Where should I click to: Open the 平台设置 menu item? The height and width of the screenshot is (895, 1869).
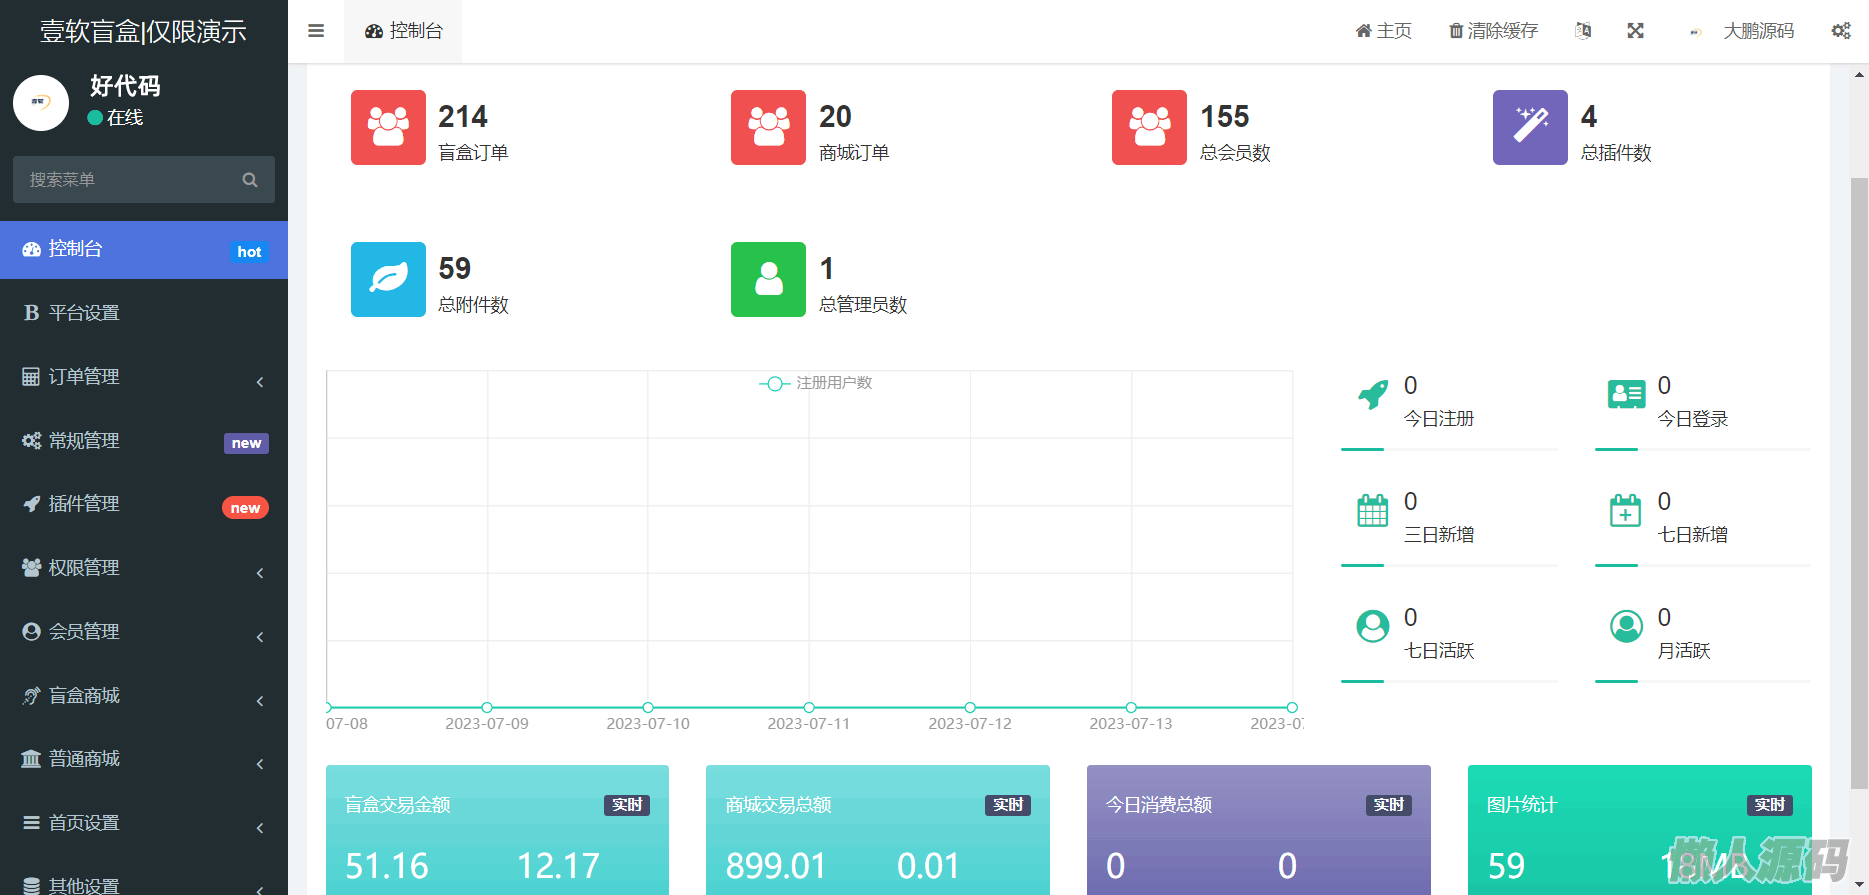143,313
